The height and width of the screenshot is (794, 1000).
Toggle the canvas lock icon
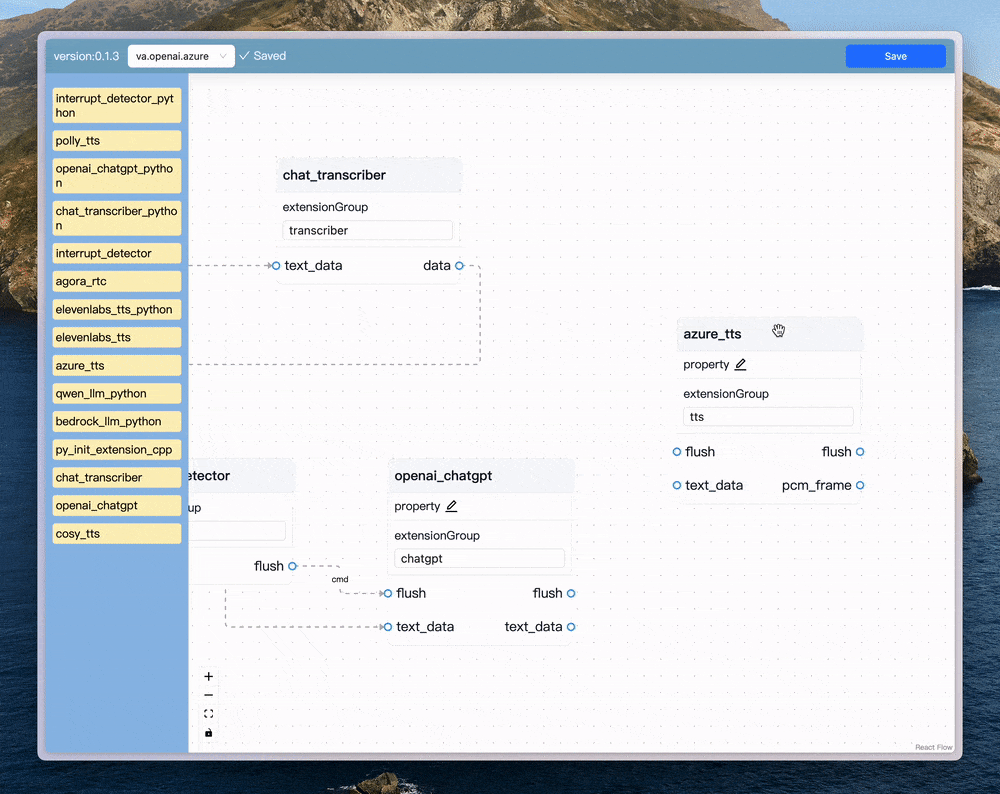[x=209, y=733]
